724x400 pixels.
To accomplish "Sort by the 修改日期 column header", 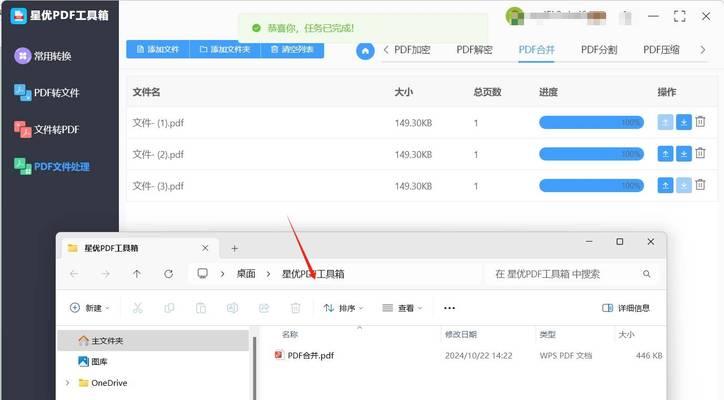I will click(x=460, y=334).
